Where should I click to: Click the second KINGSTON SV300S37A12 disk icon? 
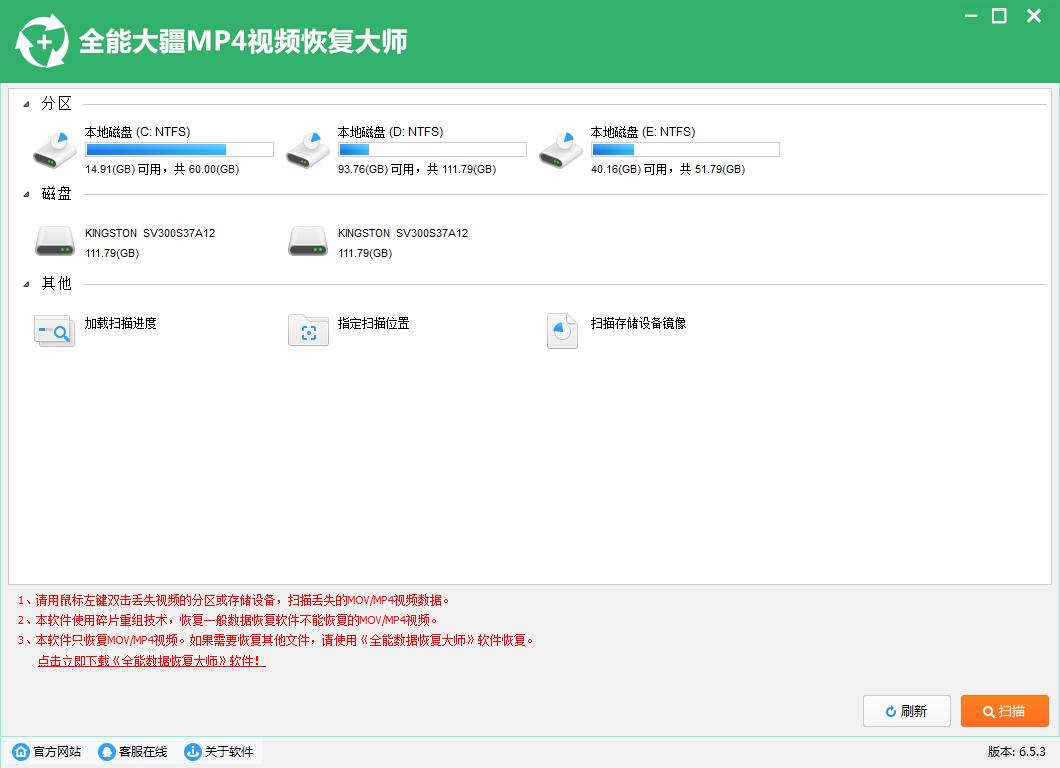(308, 241)
